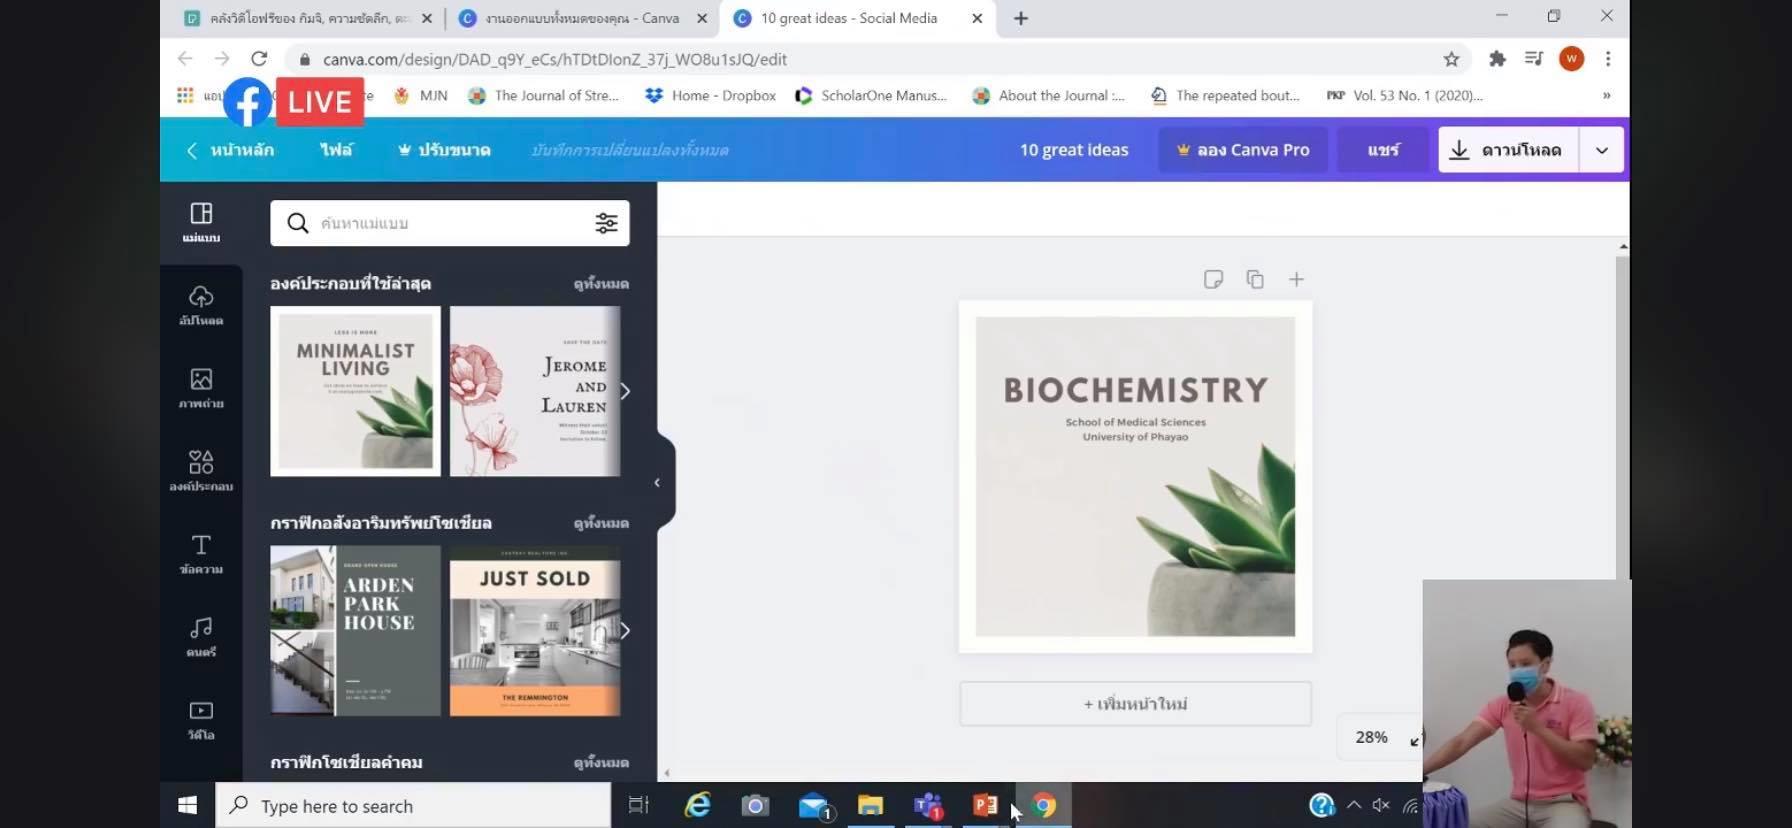Open the Text panel in the sidebar

pyautogui.click(x=201, y=554)
